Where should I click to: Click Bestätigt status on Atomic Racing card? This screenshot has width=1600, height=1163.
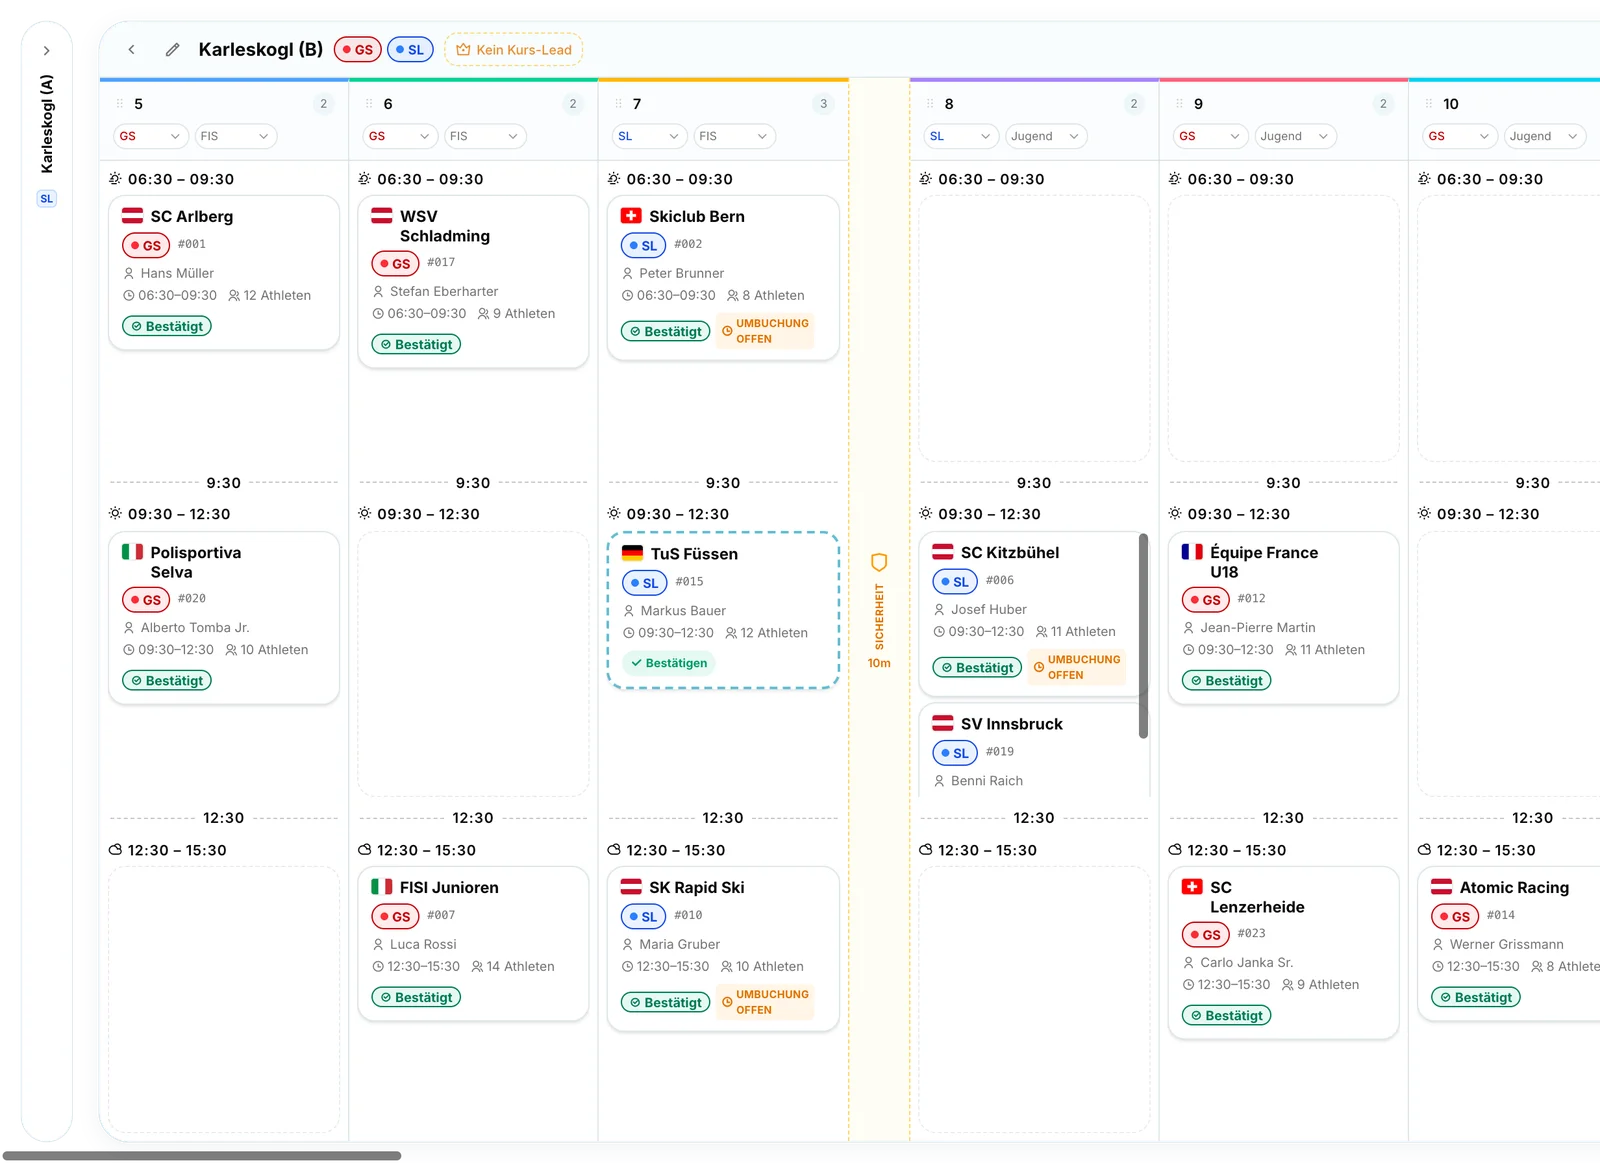[x=1476, y=997]
